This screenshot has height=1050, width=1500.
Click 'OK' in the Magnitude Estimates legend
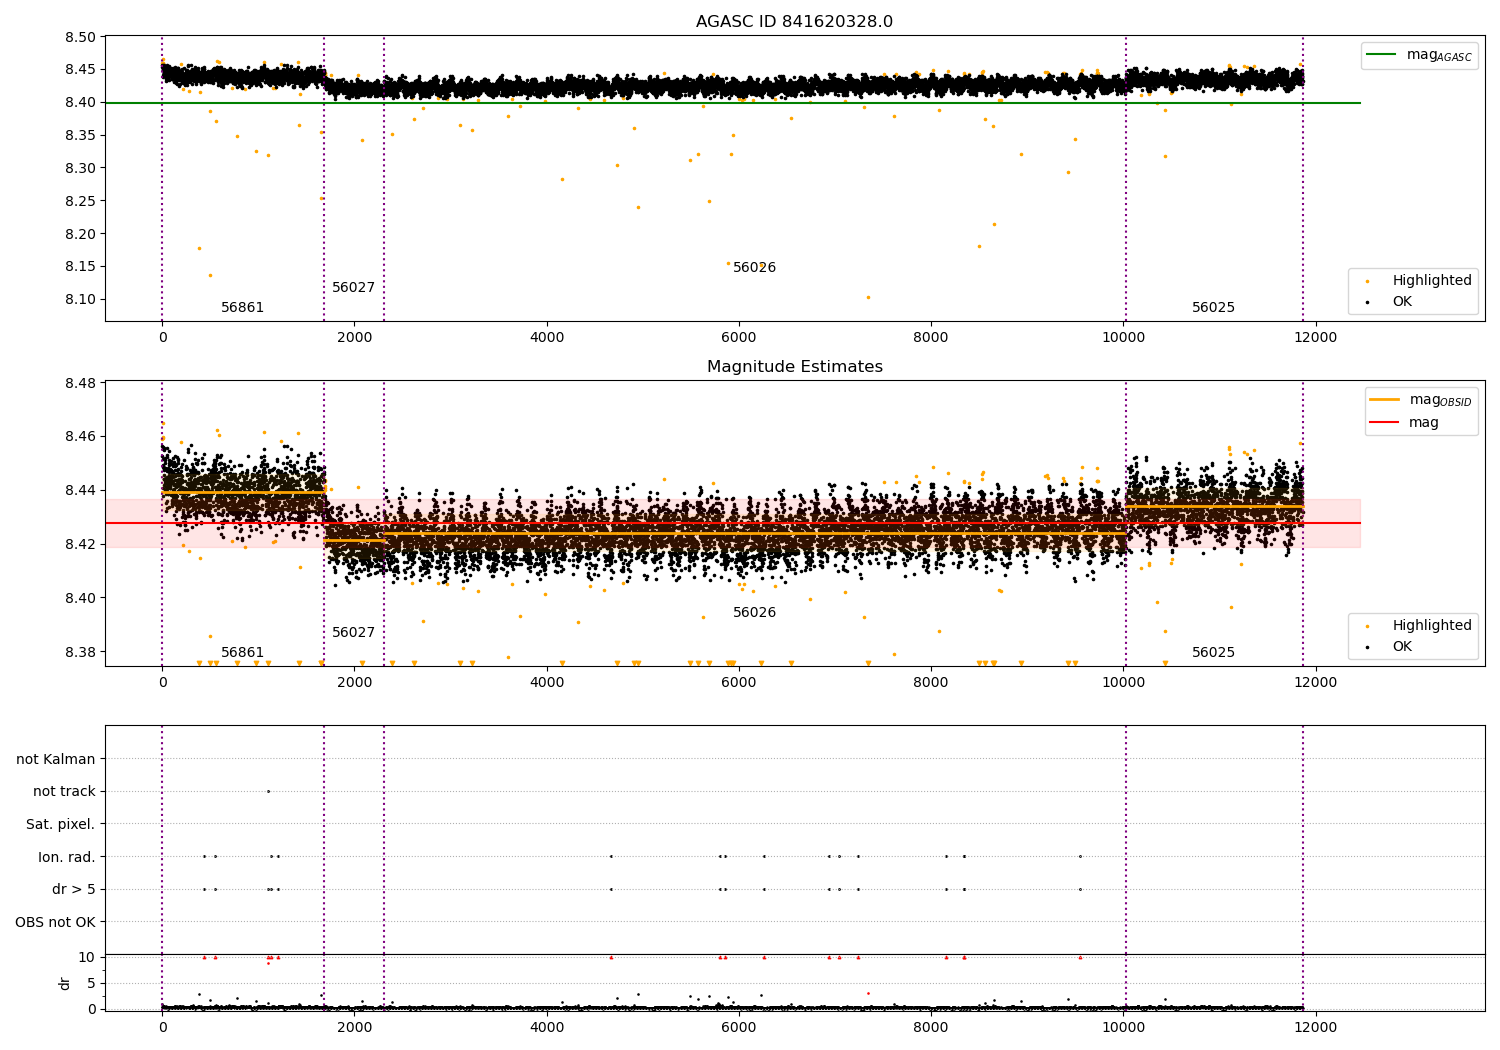point(1402,647)
